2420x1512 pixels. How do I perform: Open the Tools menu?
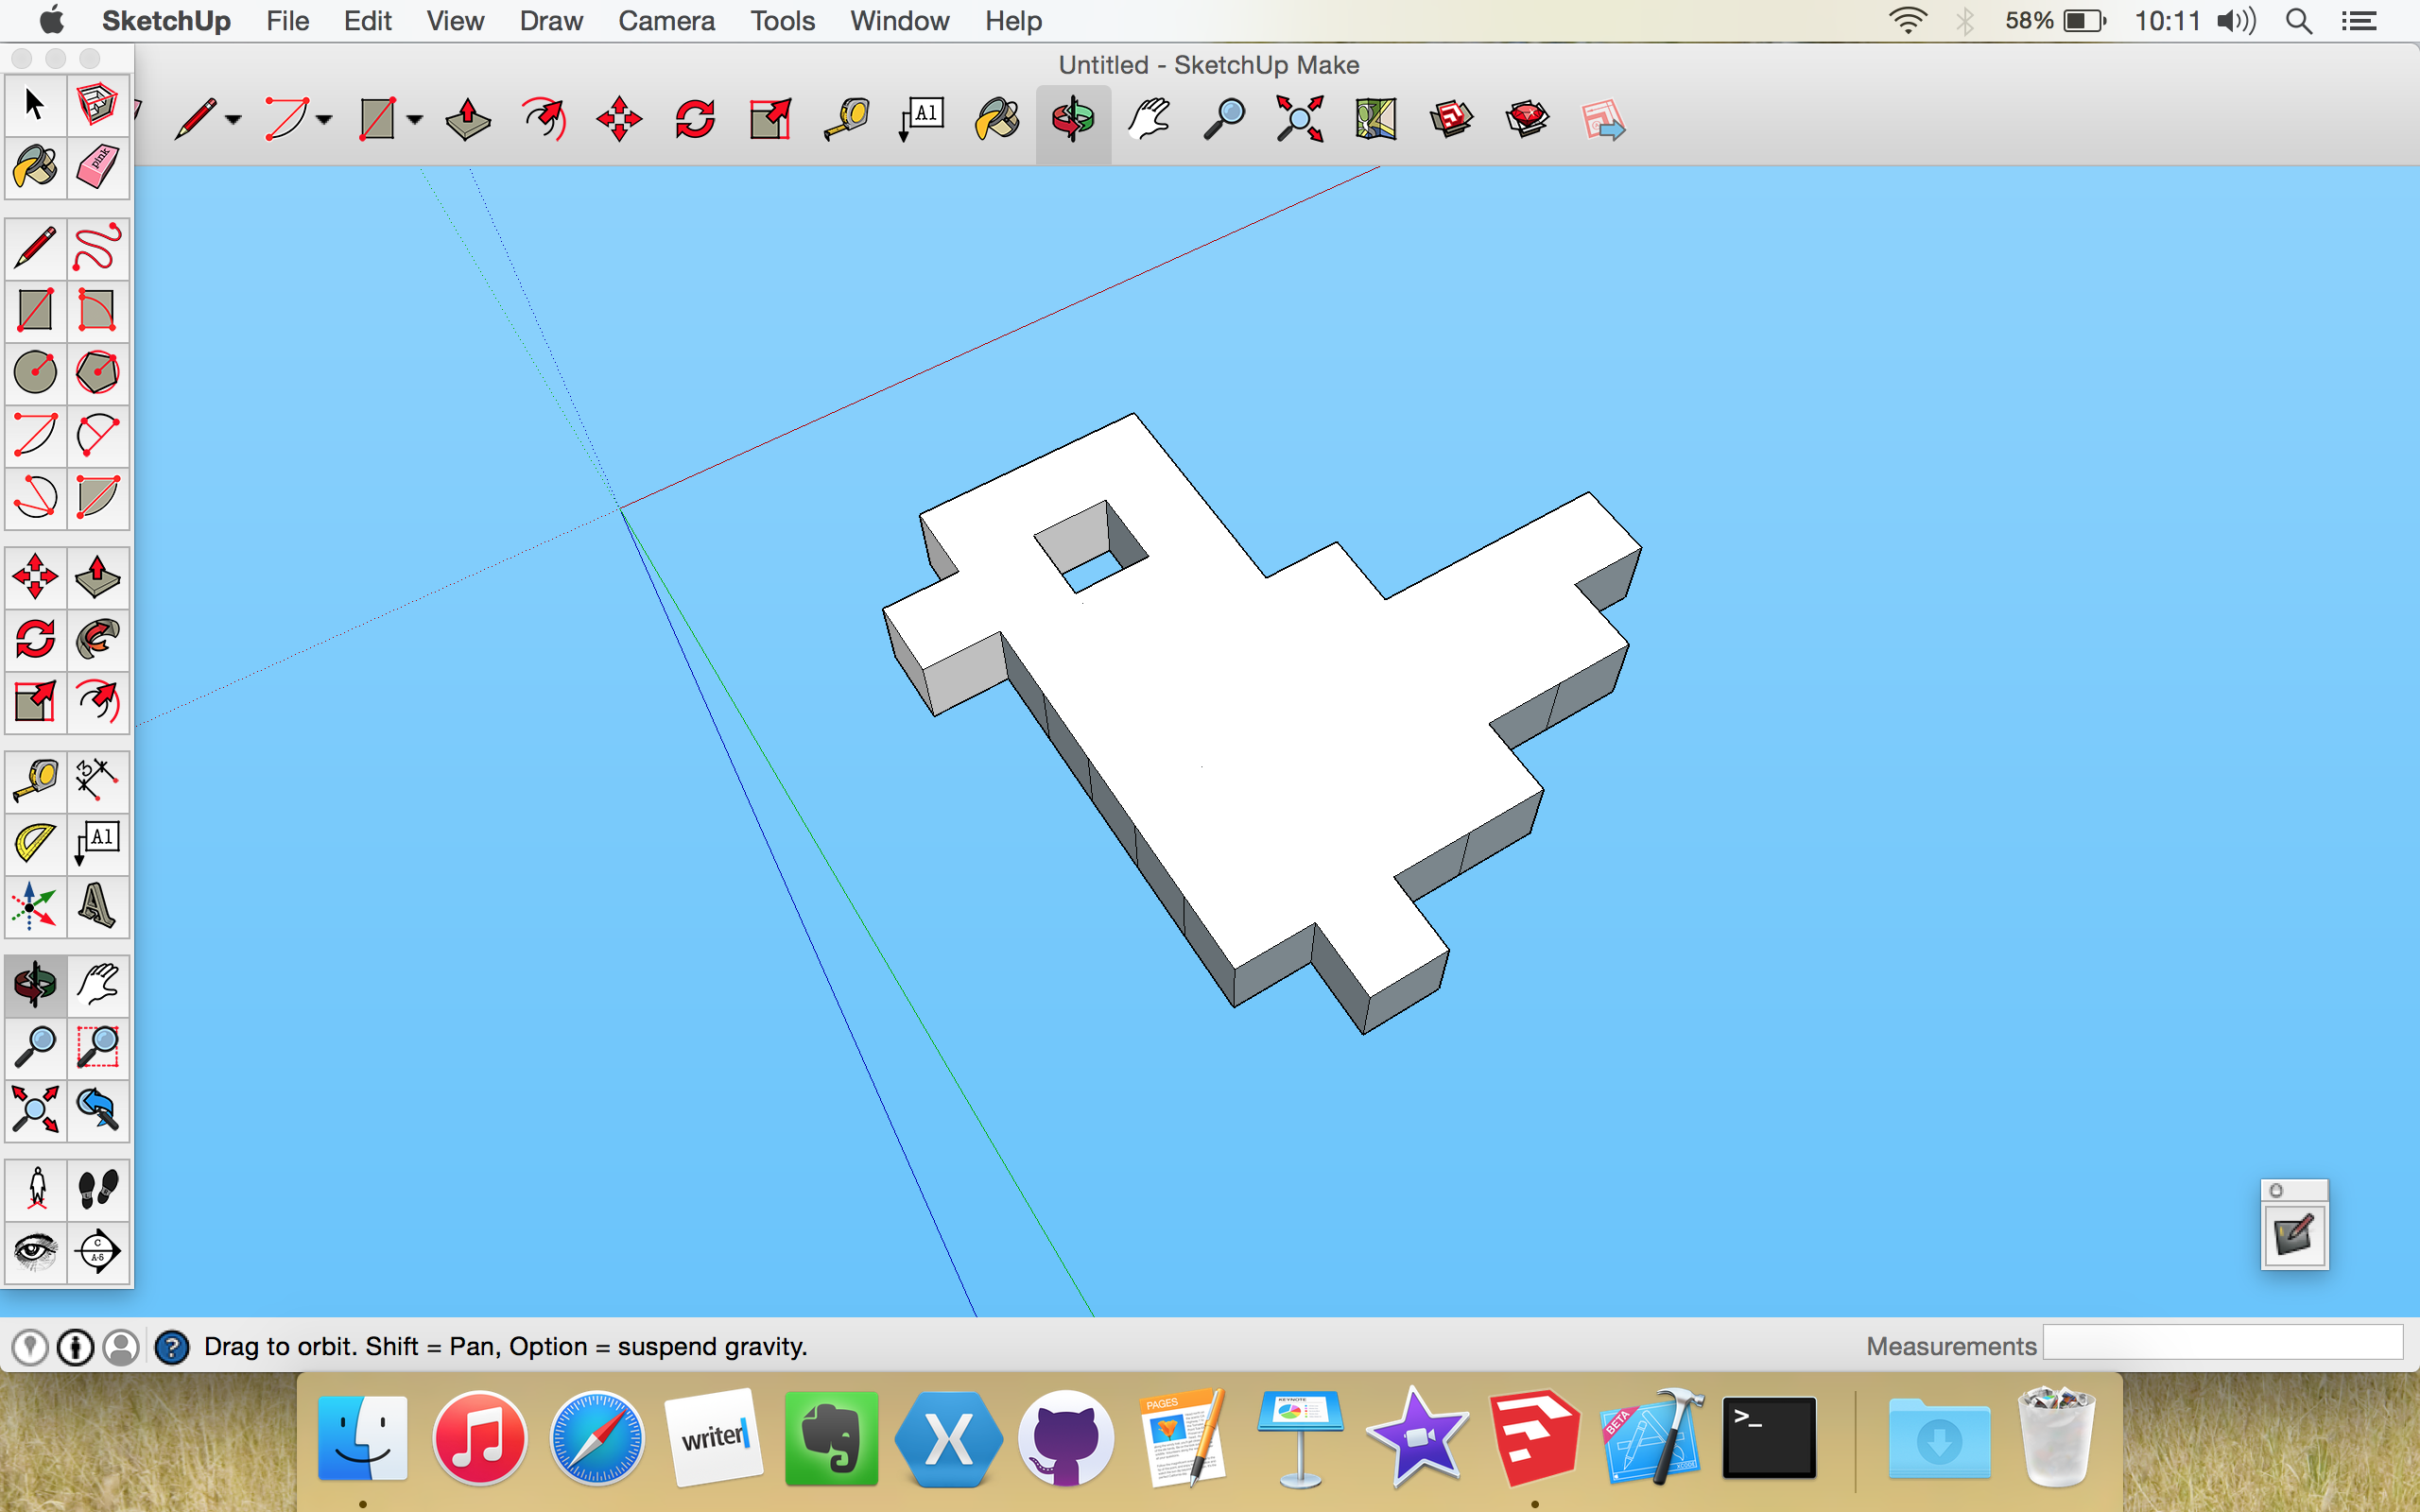(x=782, y=21)
